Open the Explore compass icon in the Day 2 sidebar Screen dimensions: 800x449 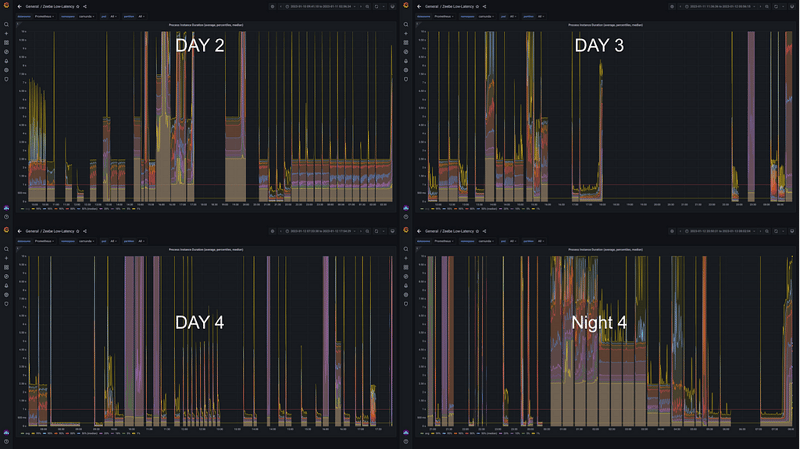[x=7, y=52]
